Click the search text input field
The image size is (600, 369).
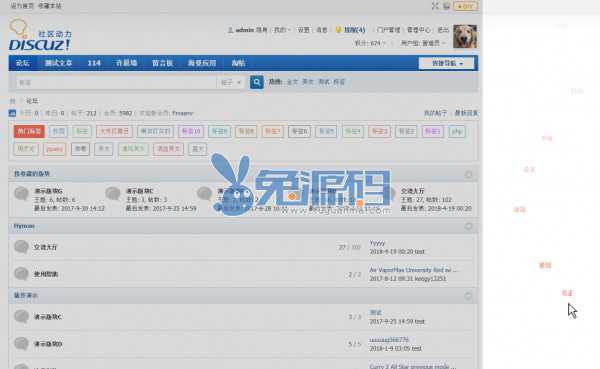[x=116, y=82]
